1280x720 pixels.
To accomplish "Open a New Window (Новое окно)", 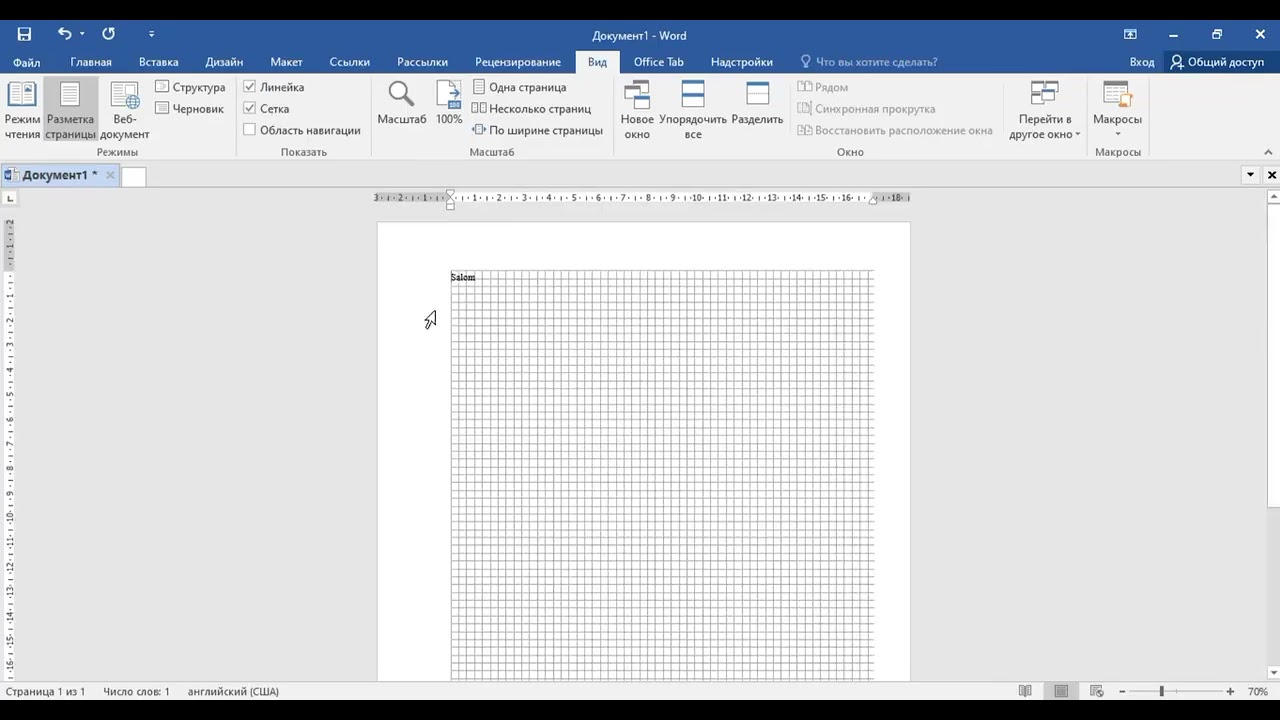I will pyautogui.click(x=637, y=111).
